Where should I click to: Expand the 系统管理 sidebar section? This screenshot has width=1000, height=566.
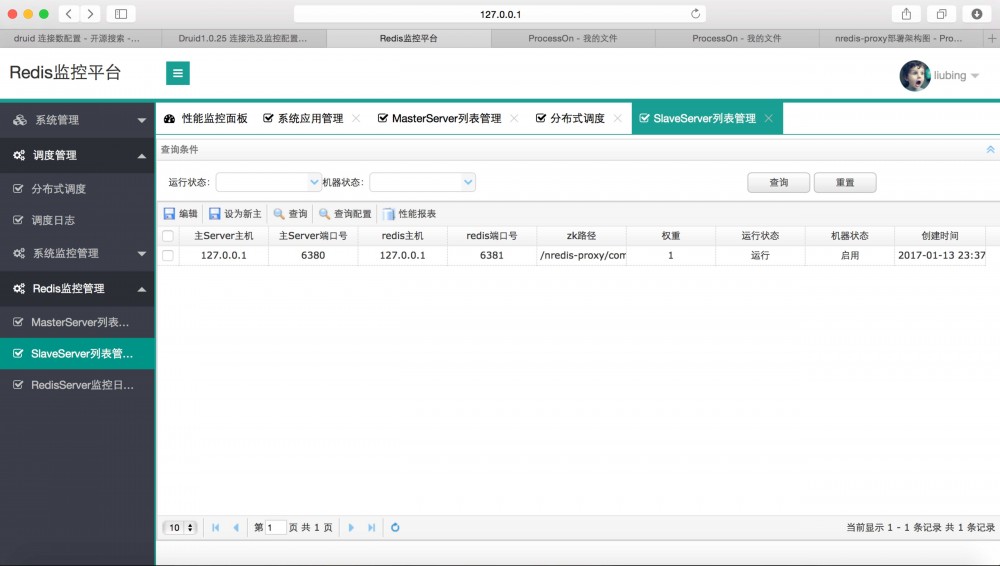77,120
